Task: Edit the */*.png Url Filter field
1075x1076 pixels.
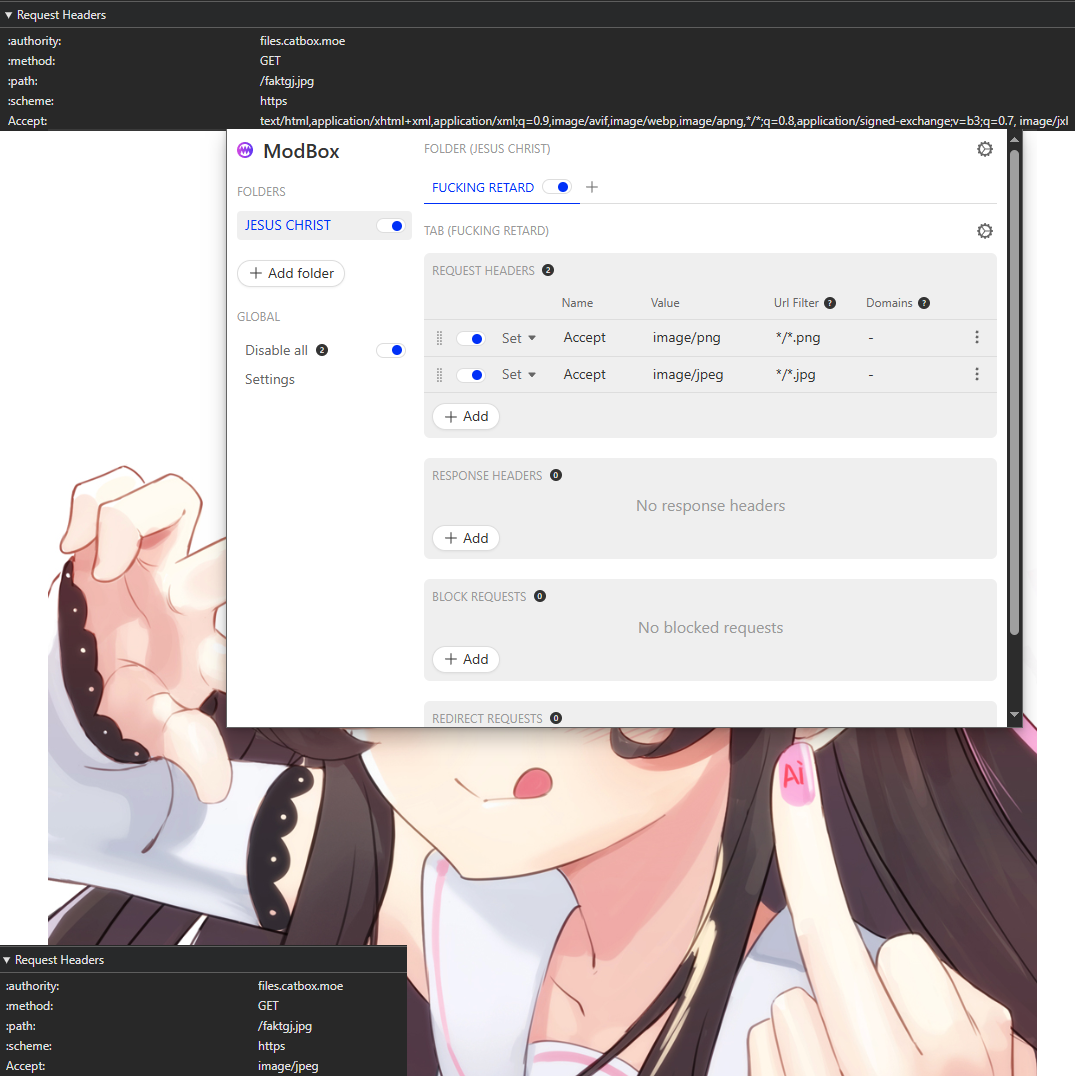Action: (798, 338)
